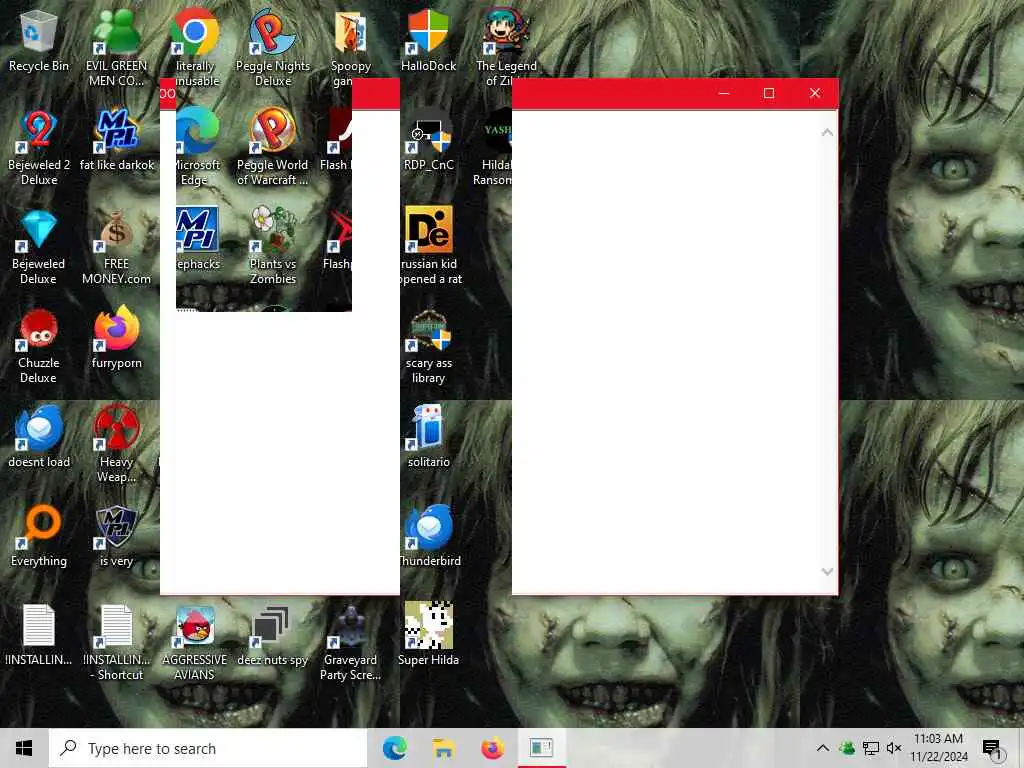Select Peggle World of Warcraft icon
The height and width of the screenshot is (768, 1024).
pos(272,148)
